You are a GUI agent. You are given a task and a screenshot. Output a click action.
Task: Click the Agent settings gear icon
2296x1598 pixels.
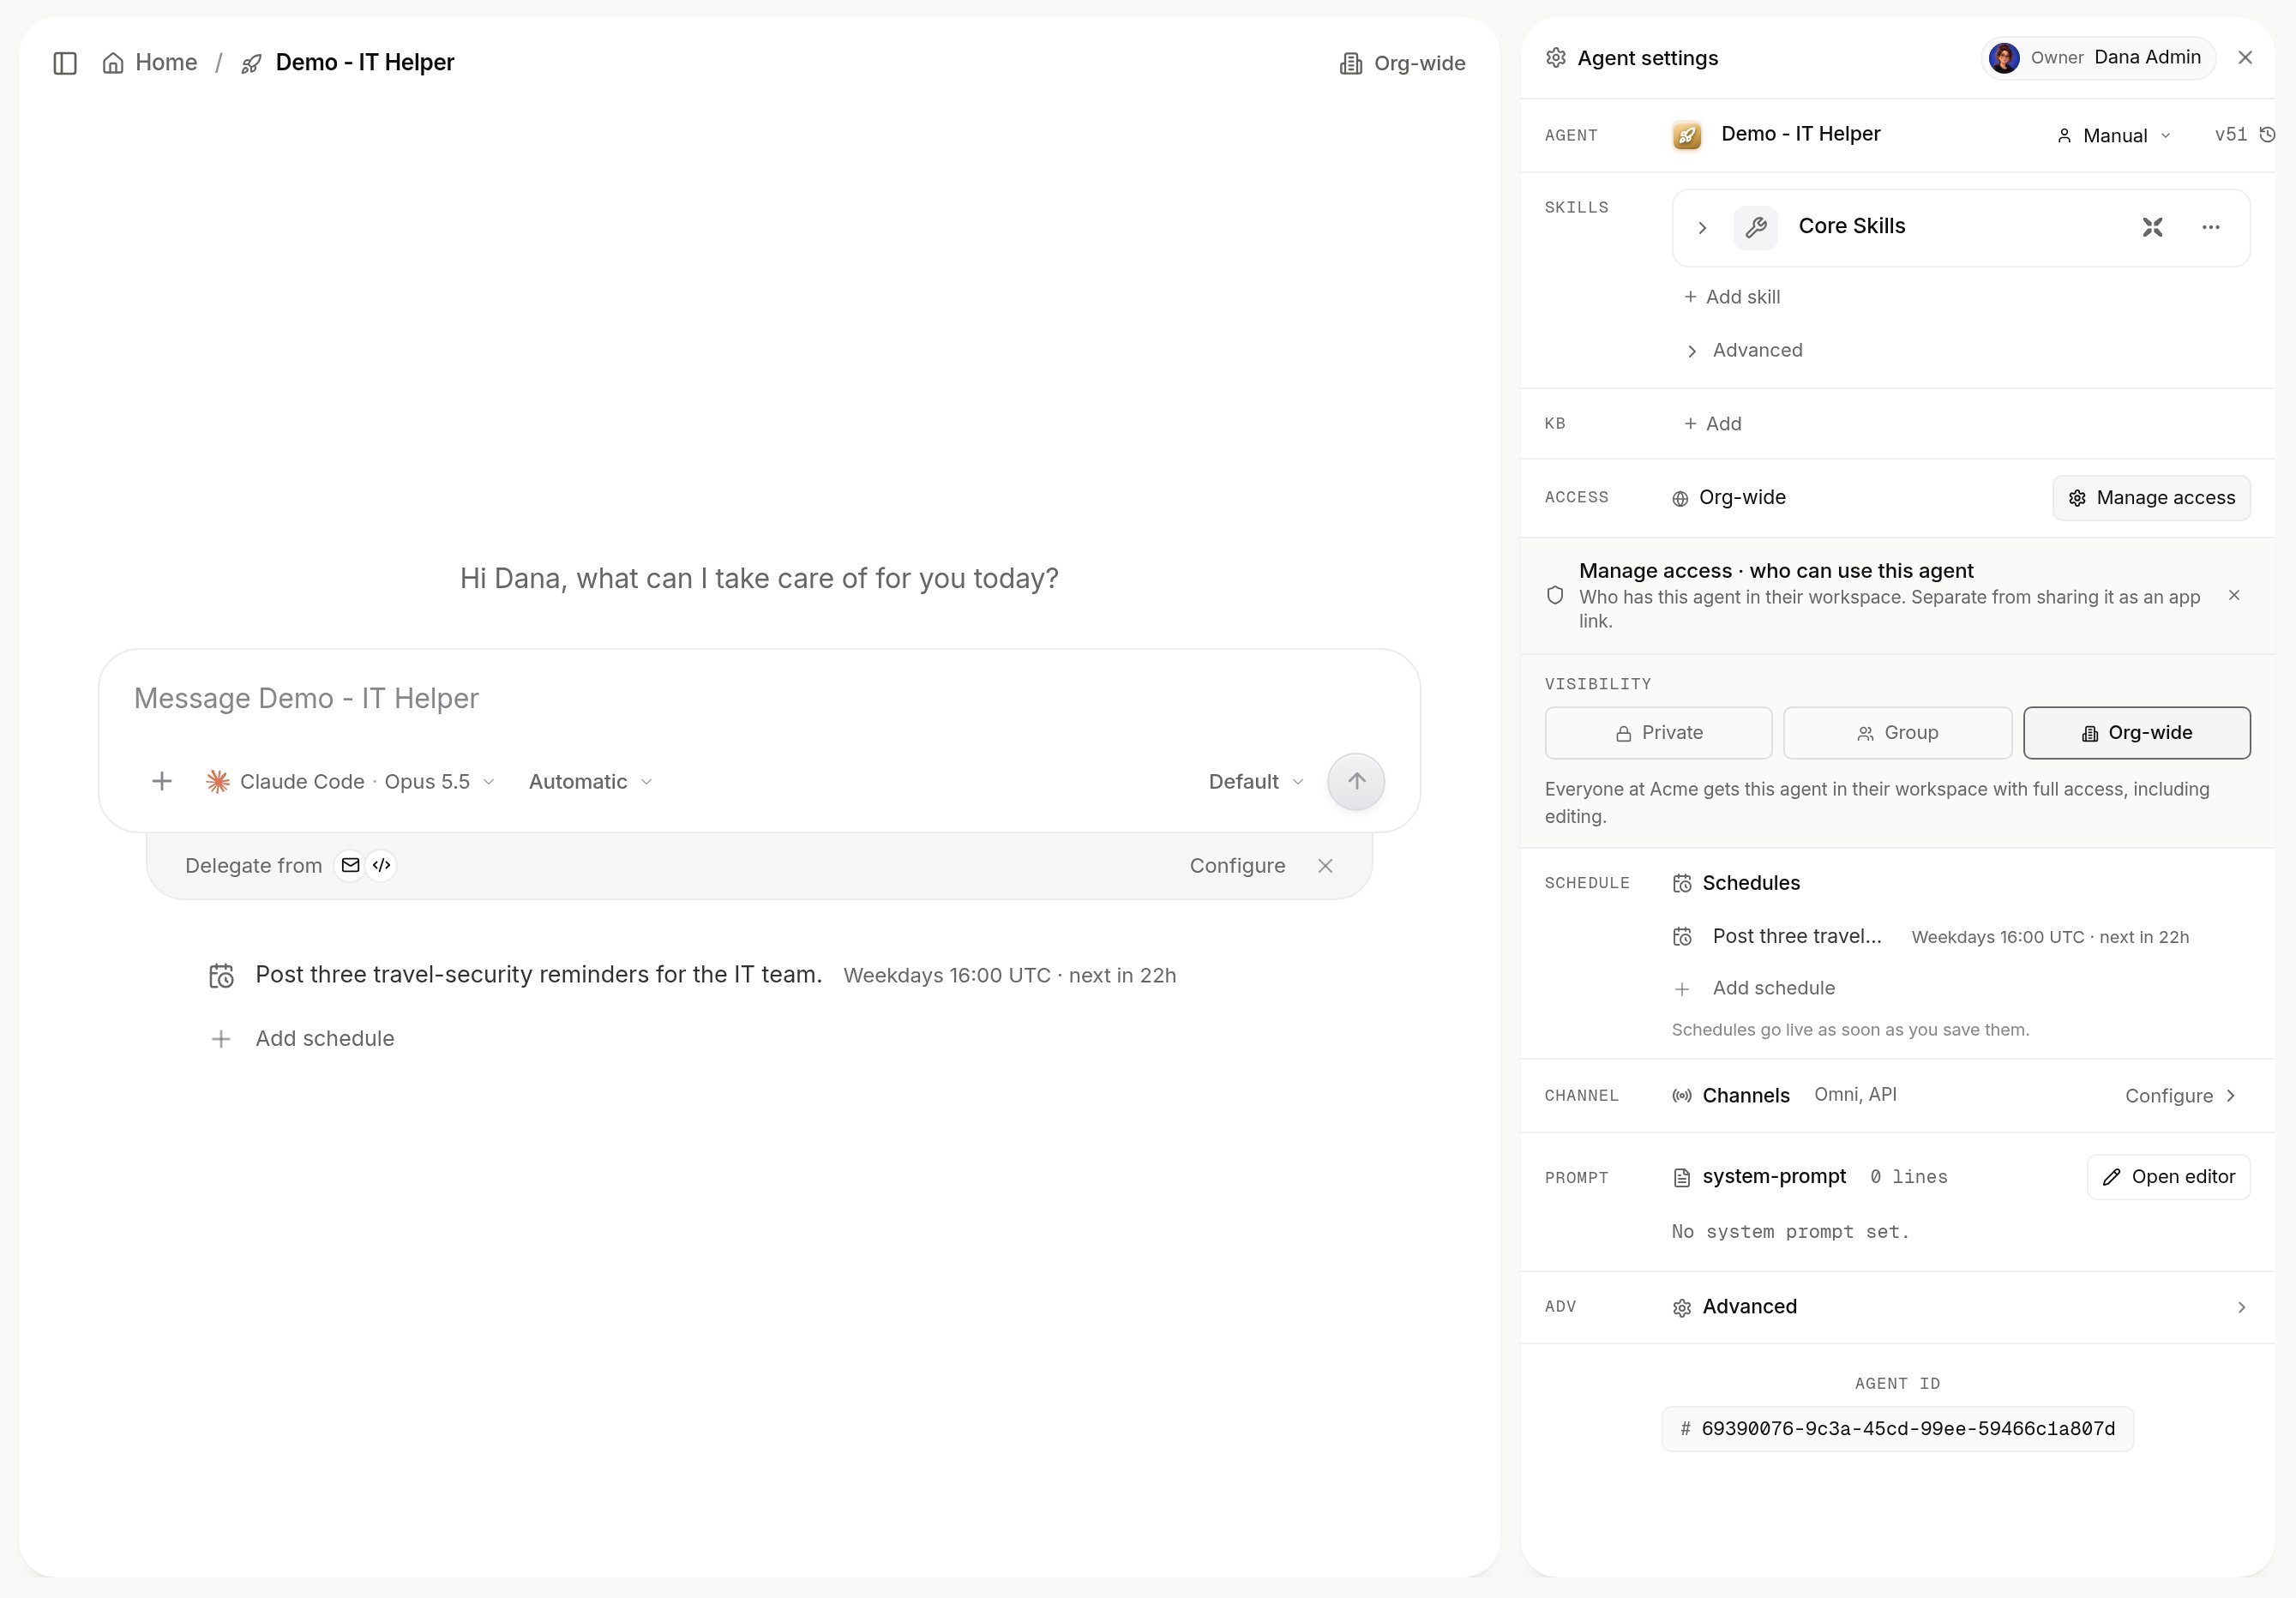pos(1555,58)
